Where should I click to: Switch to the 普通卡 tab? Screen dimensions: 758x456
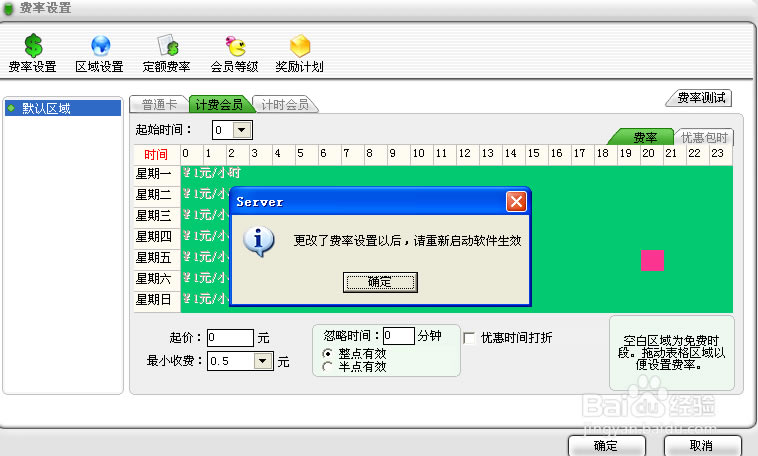coord(159,104)
